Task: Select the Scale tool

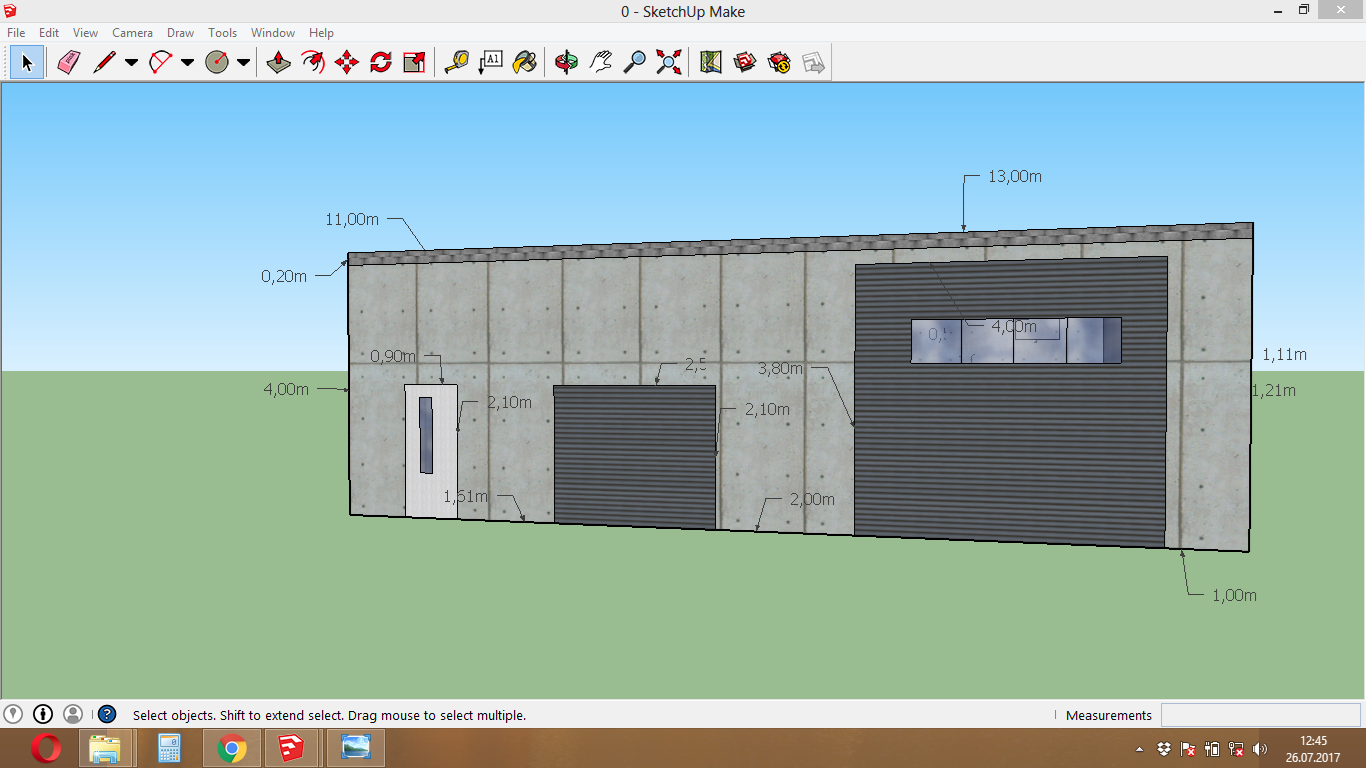Action: pos(414,63)
